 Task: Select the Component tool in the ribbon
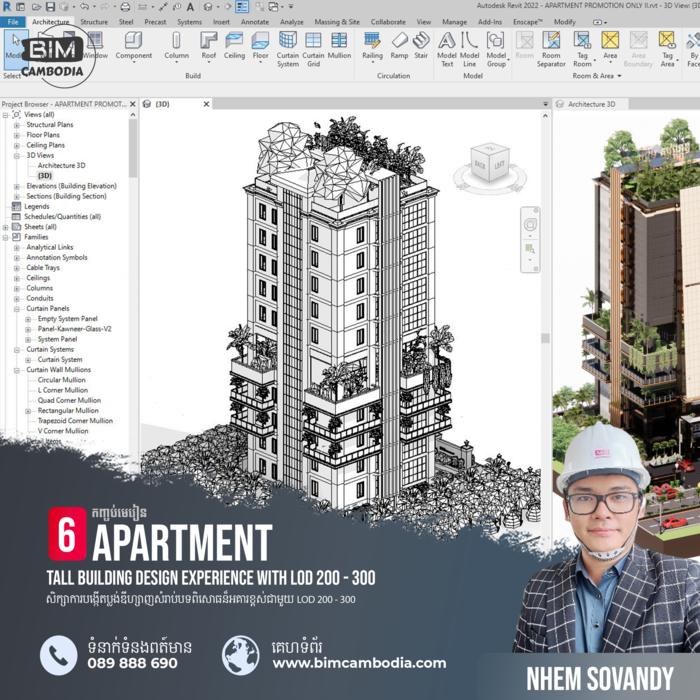(133, 47)
